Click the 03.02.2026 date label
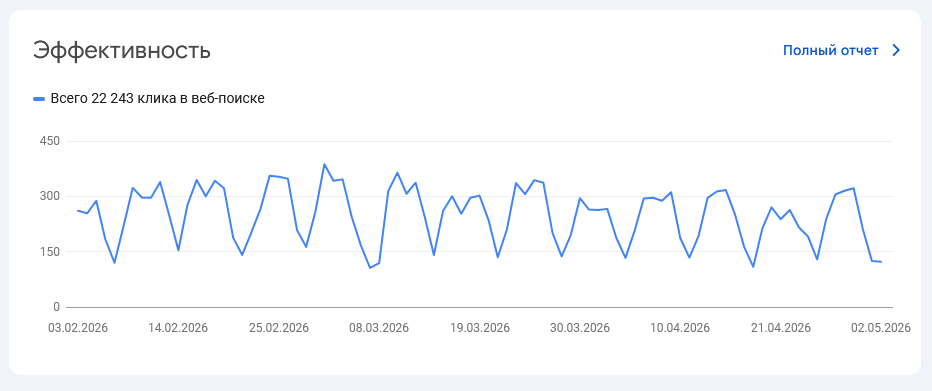Viewport: 932px width, 391px height. (x=78, y=328)
